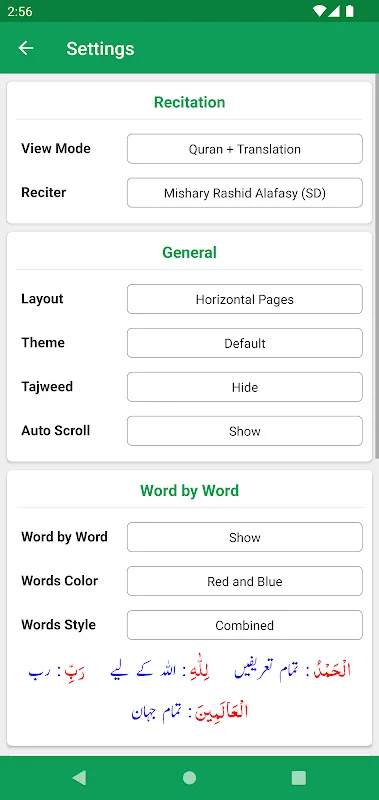The image size is (379, 800).
Task: Open the View Mode dropdown
Action: (x=245, y=149)
